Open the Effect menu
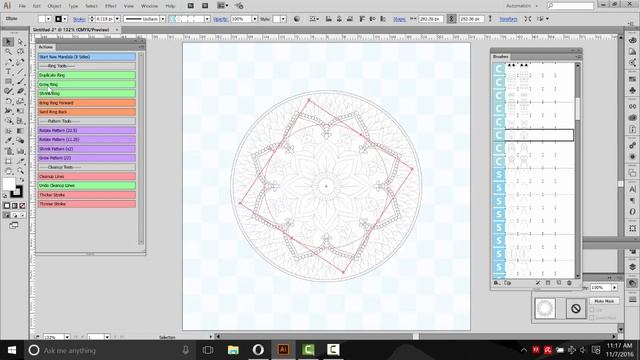This screenshot has height=360, width=640. [111, 6]
